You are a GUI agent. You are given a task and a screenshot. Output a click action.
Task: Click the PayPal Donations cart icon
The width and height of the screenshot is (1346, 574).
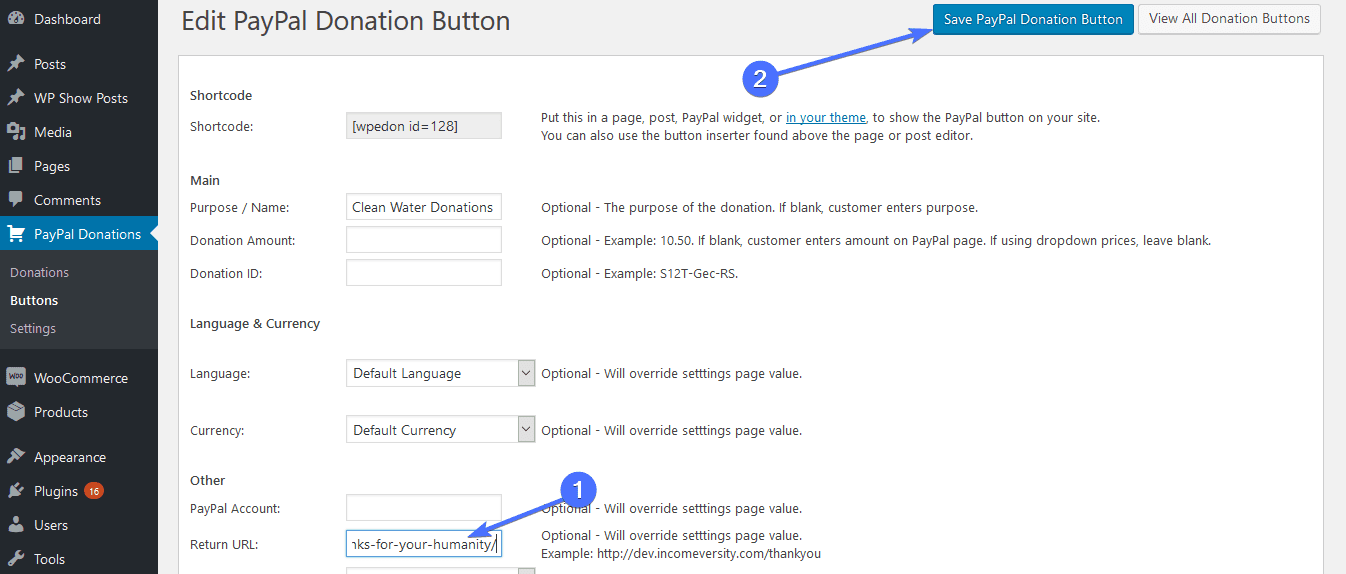click(16, 234)
